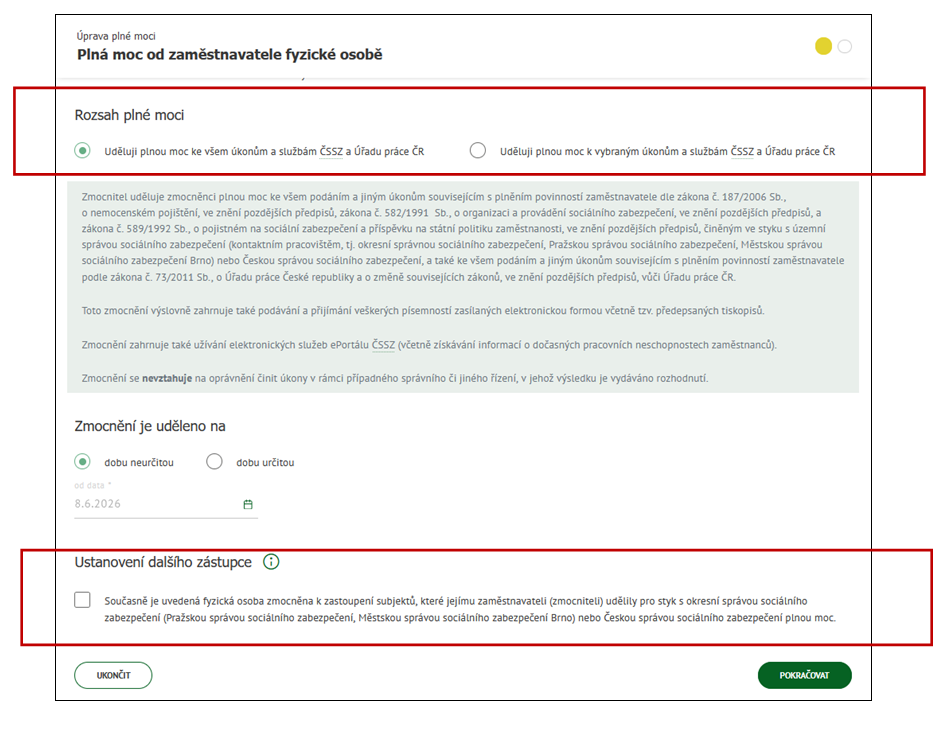Click the empty second step indicator circle
Screen dimensions: 952x730
pyautogui.click(x=845, y=46)
